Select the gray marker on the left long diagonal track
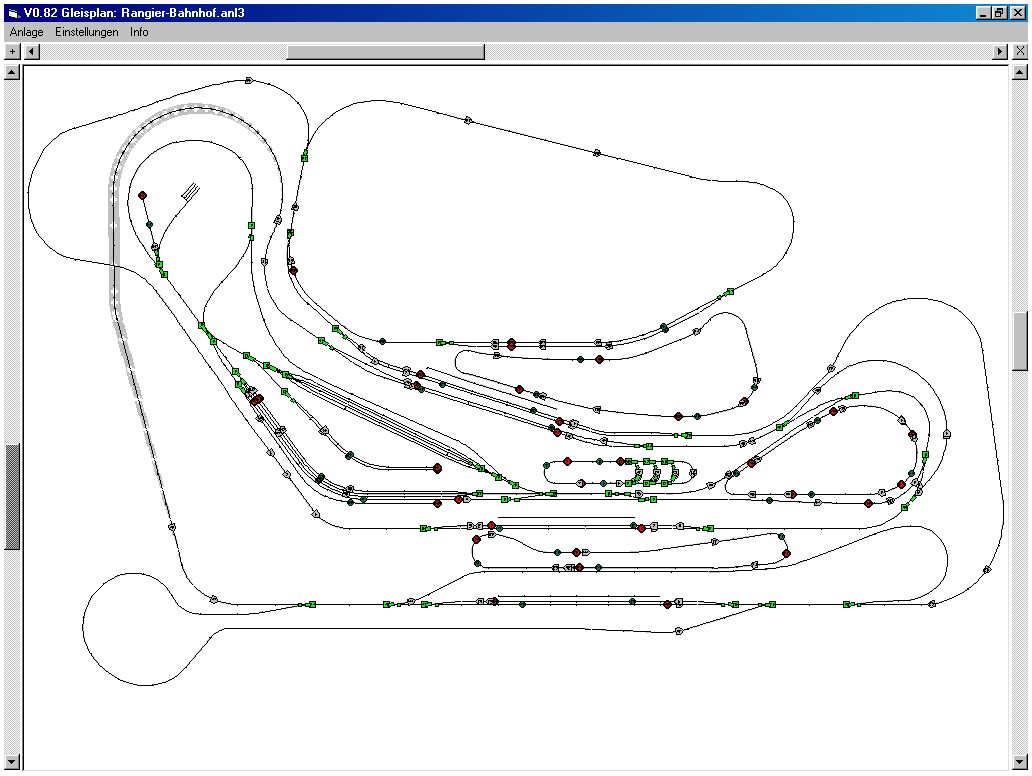1032x776 pixels. [172, 526]
